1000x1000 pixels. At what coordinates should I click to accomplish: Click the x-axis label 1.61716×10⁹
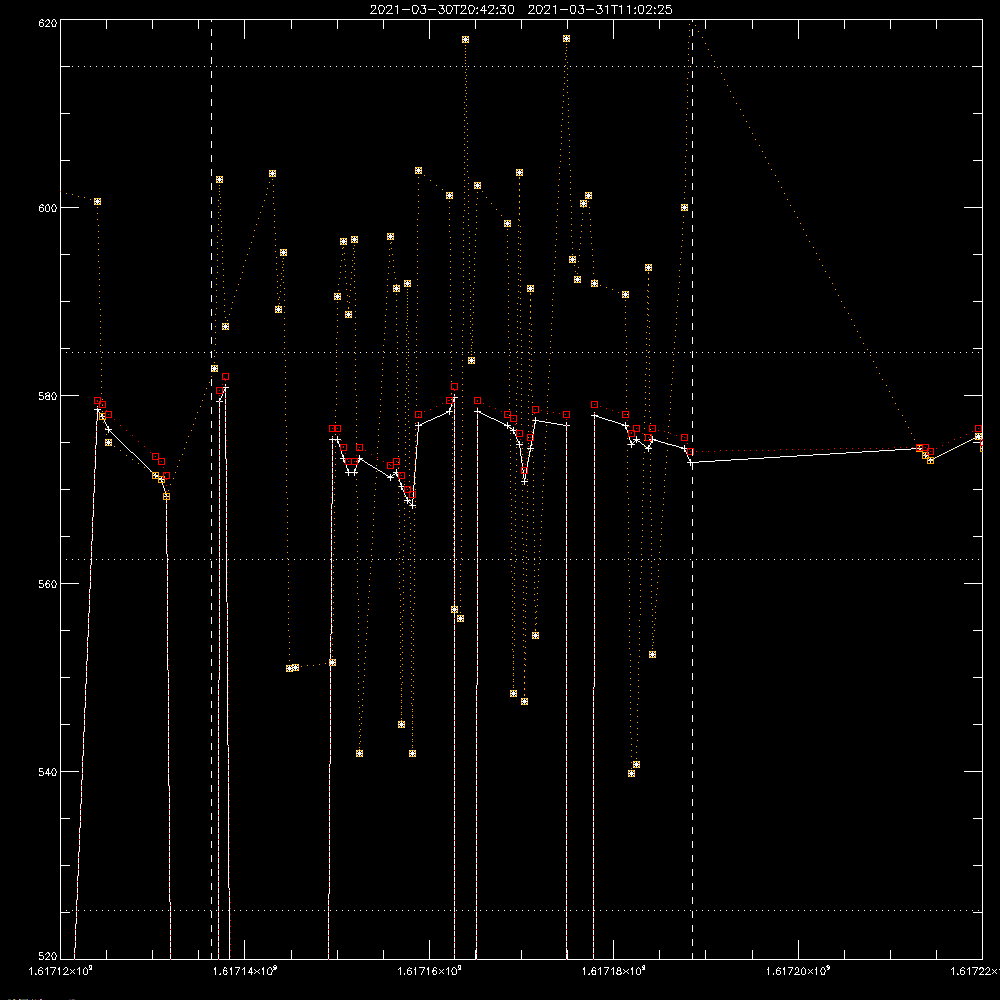[430, 971]
